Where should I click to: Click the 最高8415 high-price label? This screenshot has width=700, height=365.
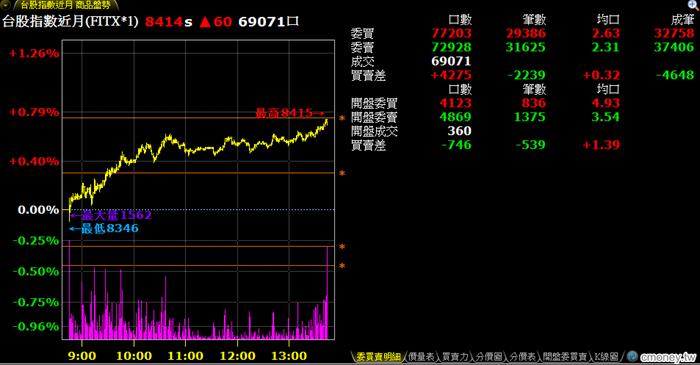(289, 113)
